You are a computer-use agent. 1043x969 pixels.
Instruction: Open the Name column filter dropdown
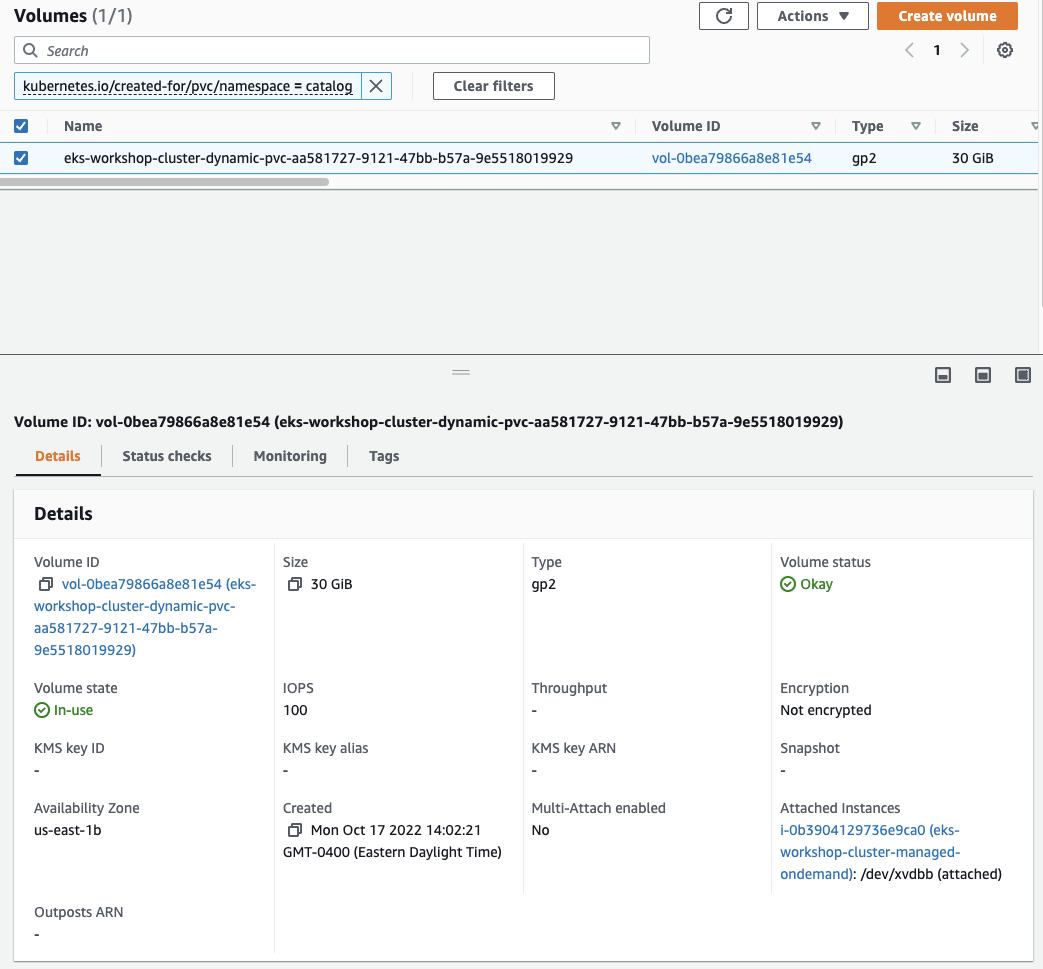[x=617, y=126]
